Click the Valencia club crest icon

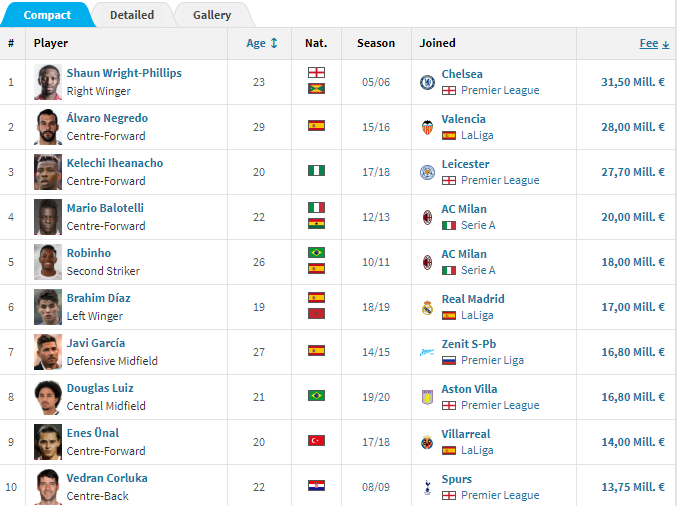point(427,127)
